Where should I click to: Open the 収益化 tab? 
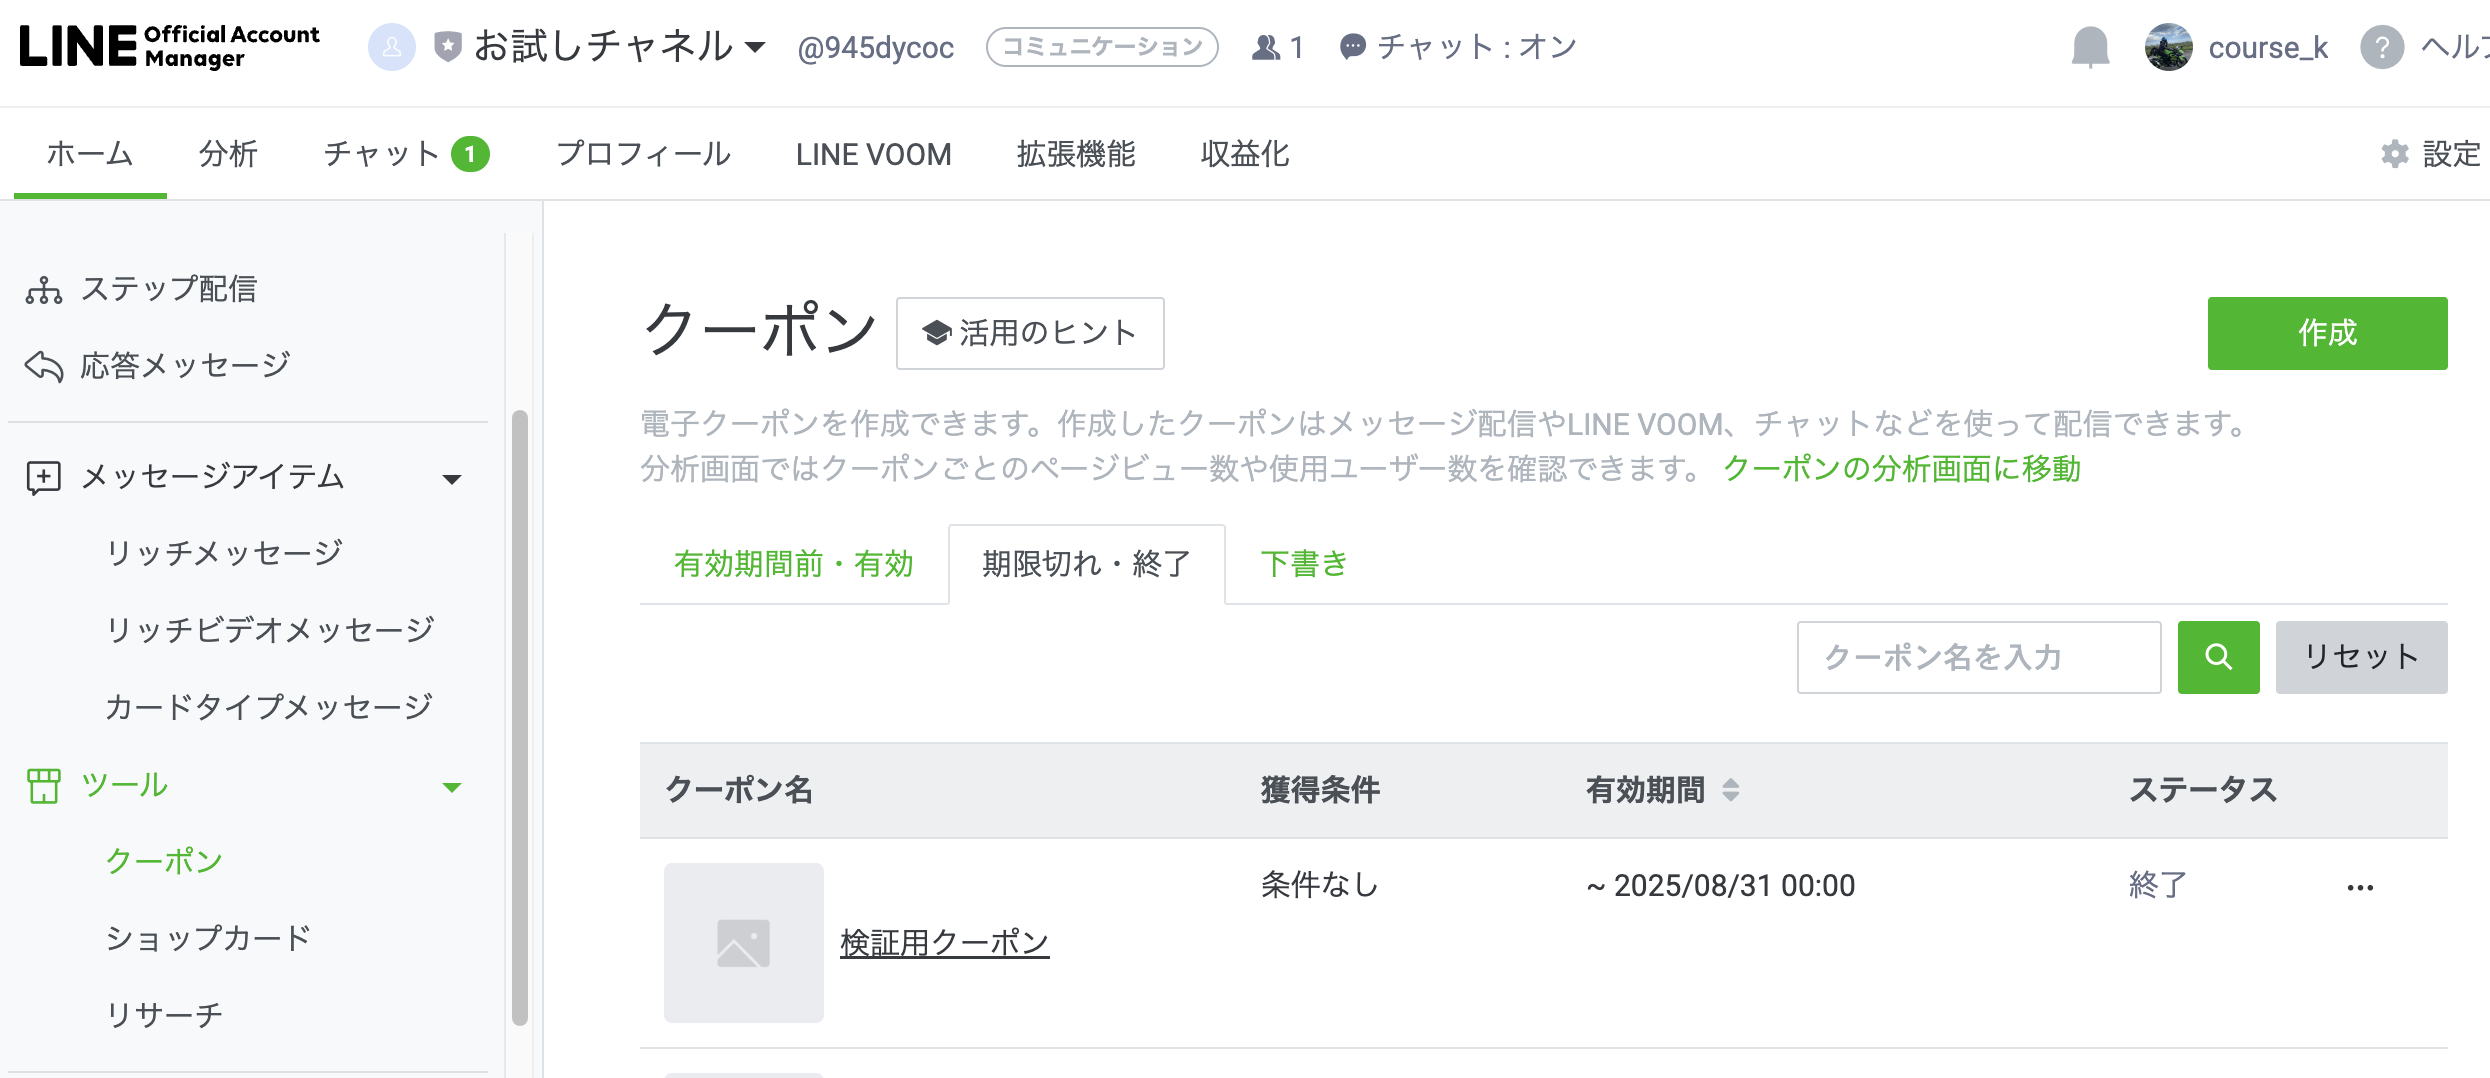click(x=1245, y=154)
